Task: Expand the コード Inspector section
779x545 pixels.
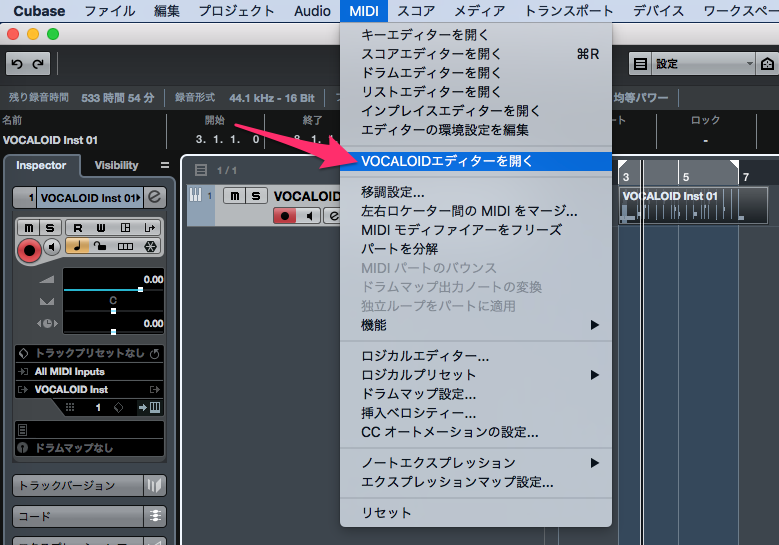Action: click(78, 516)
